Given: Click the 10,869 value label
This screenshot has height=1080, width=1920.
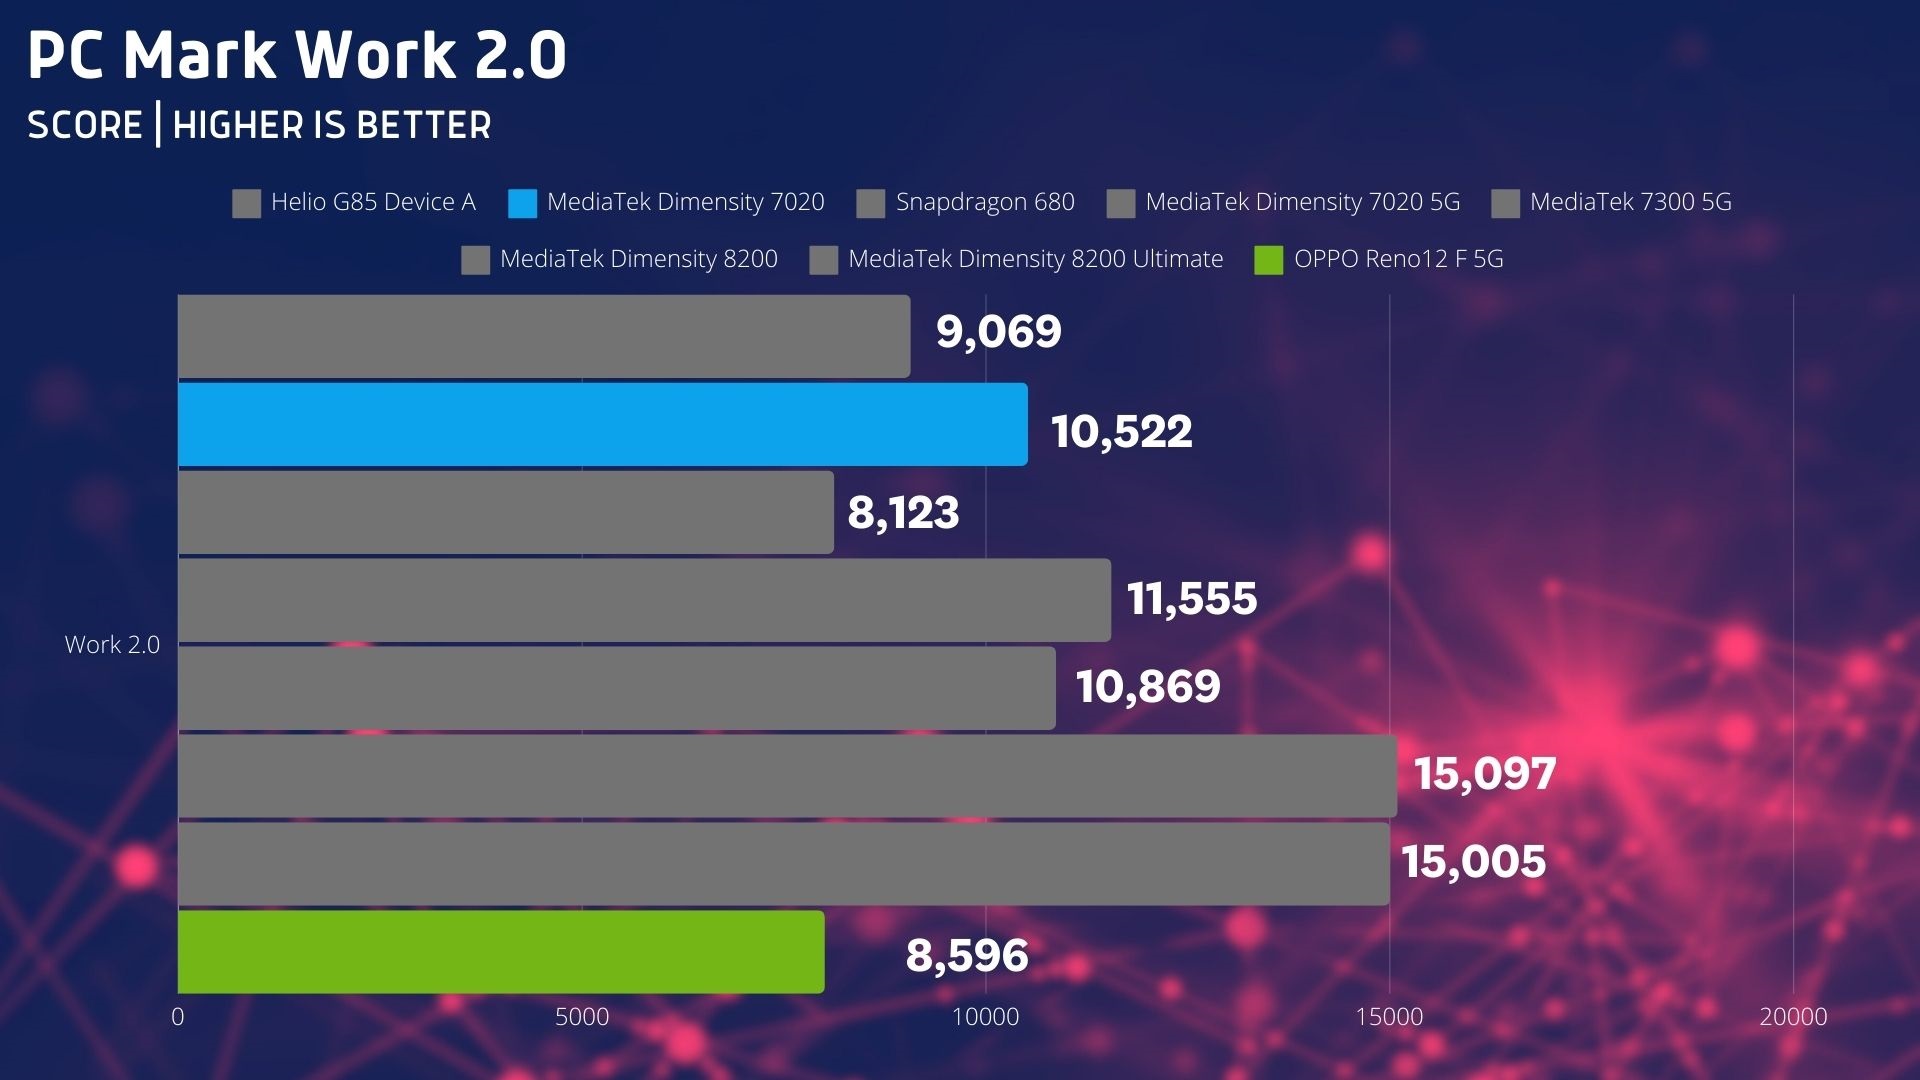Looking at the screenshot, I should point(1147,687).
